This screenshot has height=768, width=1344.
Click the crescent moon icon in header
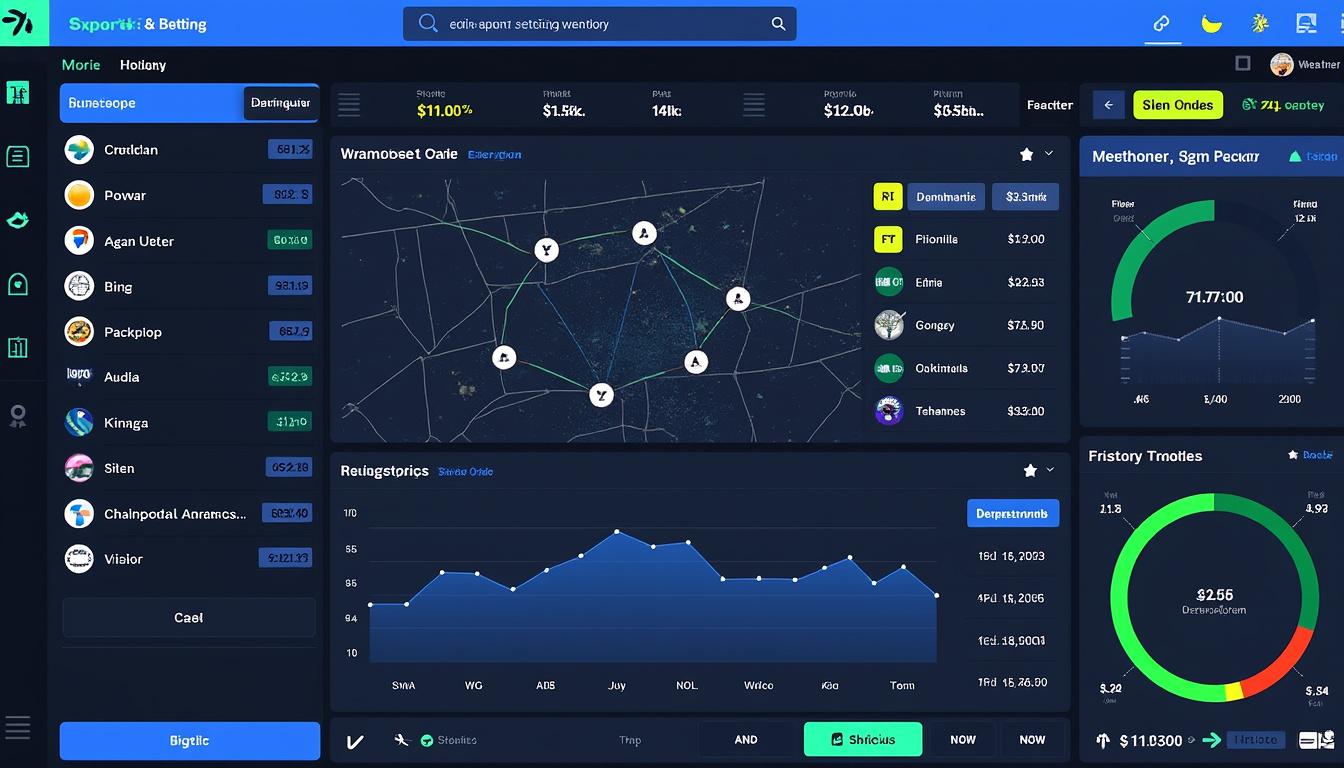(x=1212, y=24)
